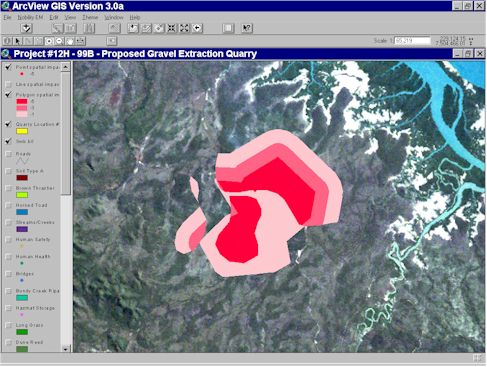Image resolution: width=487 pixels, height=367 pixels.
Task: Click the teal Bundy Creek legend swatch
Action: (22, 298)
